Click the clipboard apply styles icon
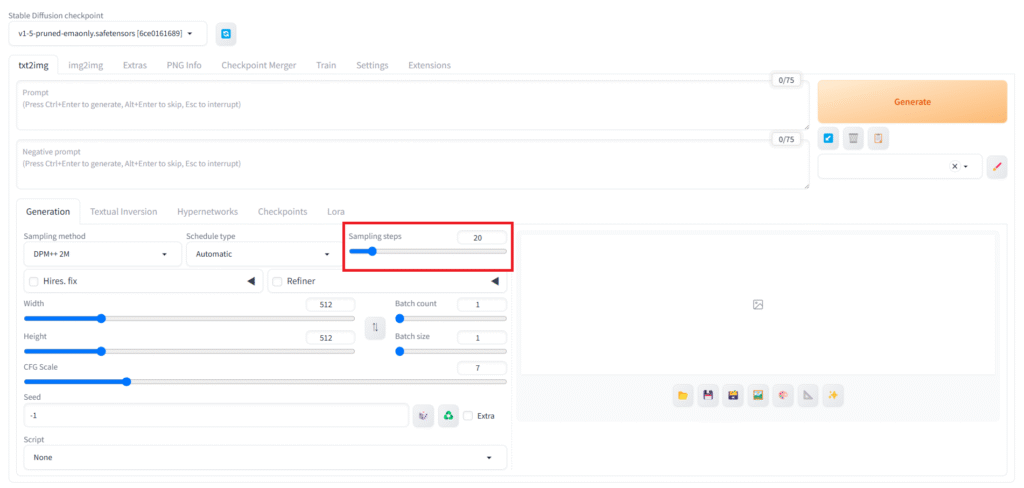This screenshot has width=1024, height=488. [x=877, y=138]
